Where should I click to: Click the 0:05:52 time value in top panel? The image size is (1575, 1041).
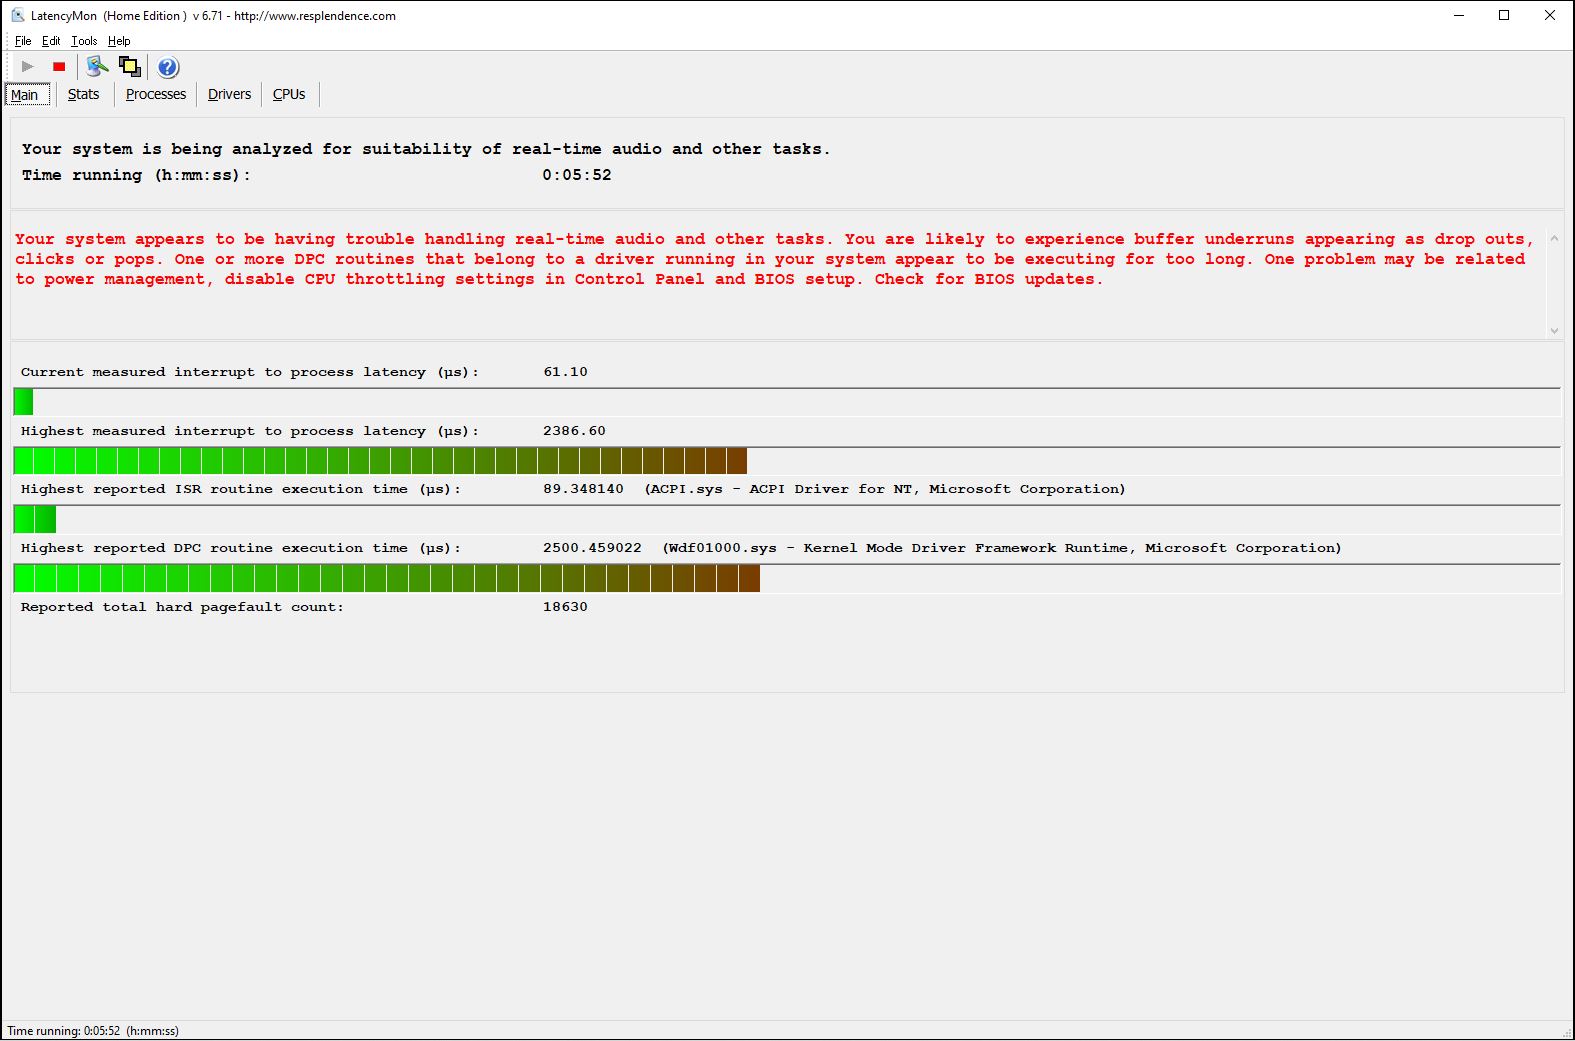point(577,175)
